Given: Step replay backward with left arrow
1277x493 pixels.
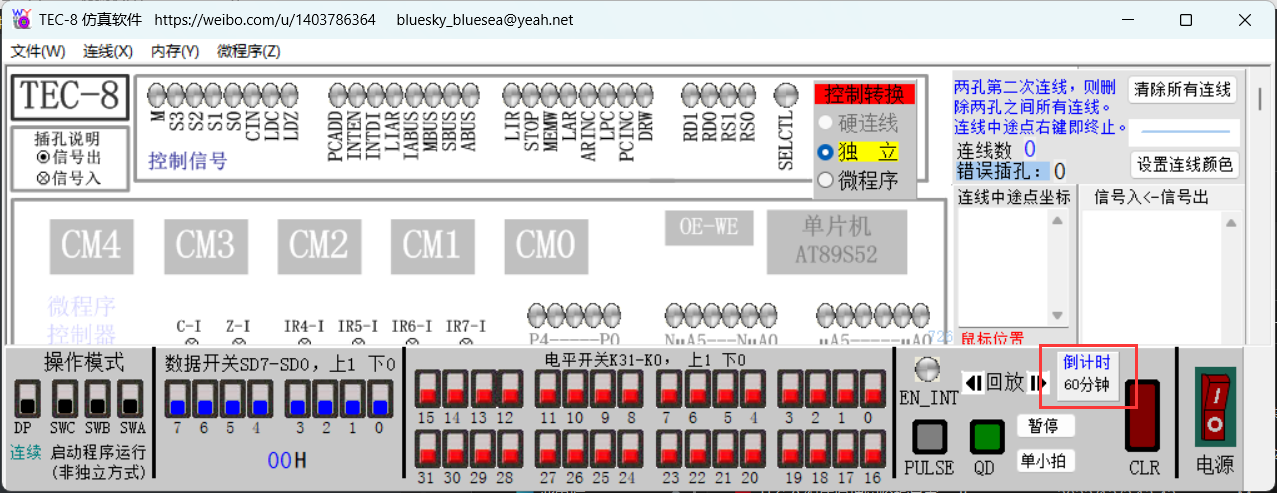Looking at the screenshot, I should pos(972,382).
